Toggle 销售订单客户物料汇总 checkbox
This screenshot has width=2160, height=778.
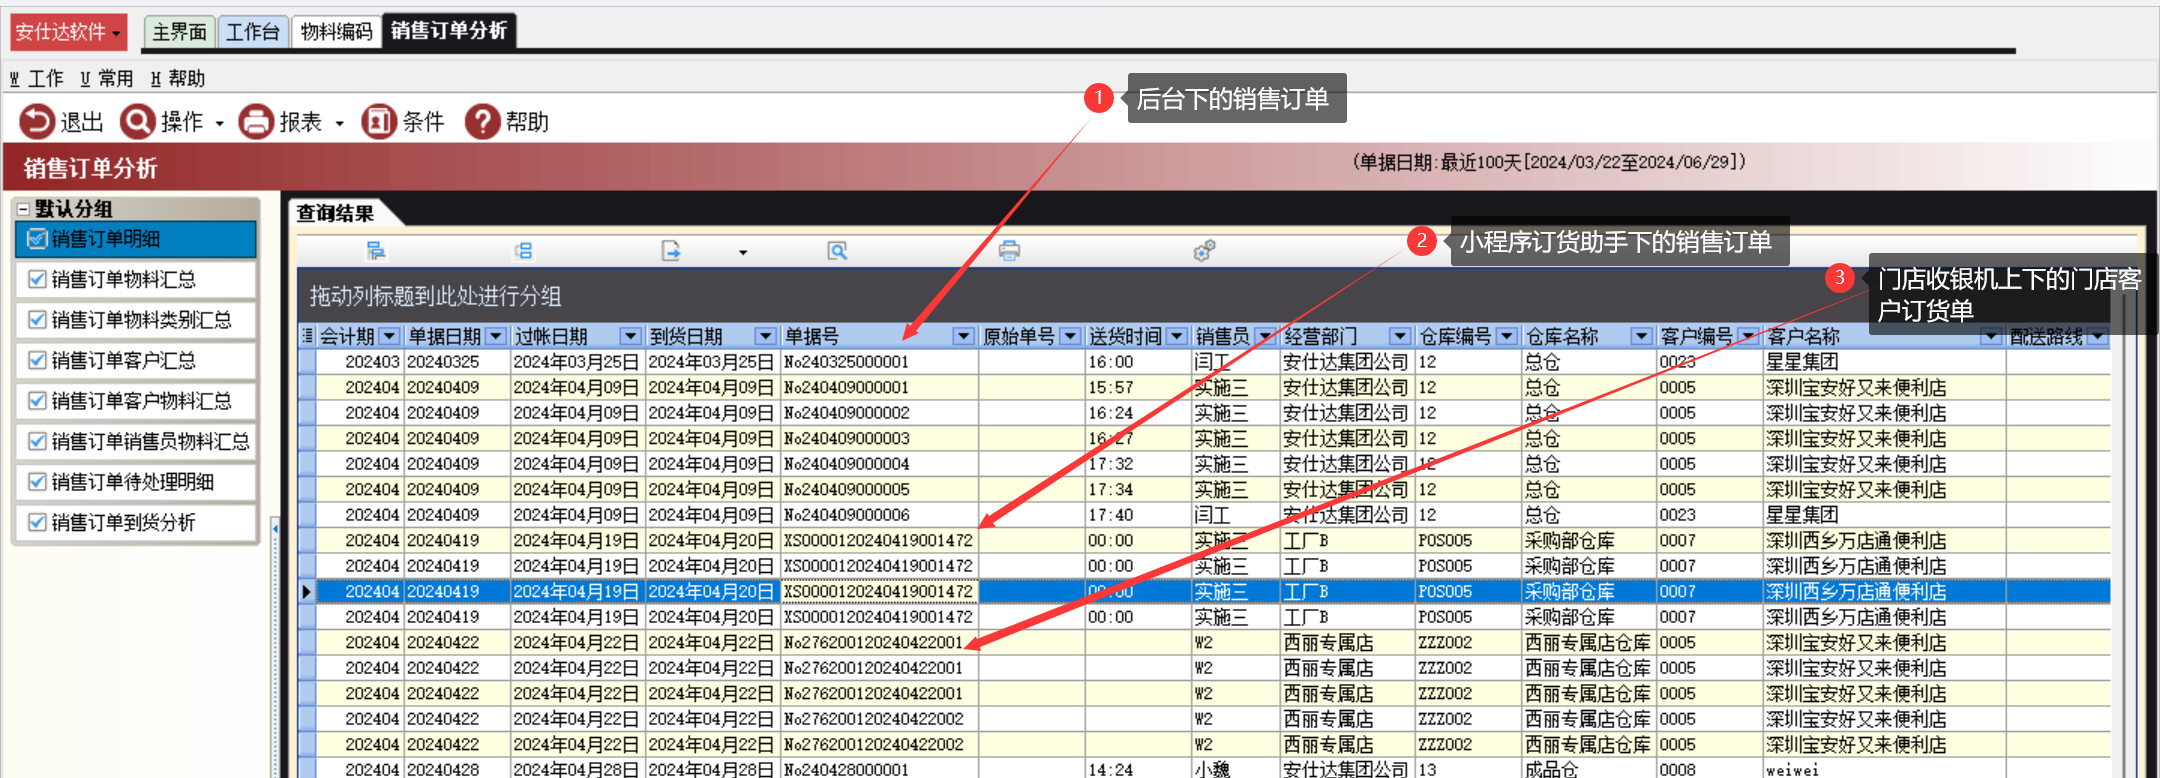tap(37, 401)
